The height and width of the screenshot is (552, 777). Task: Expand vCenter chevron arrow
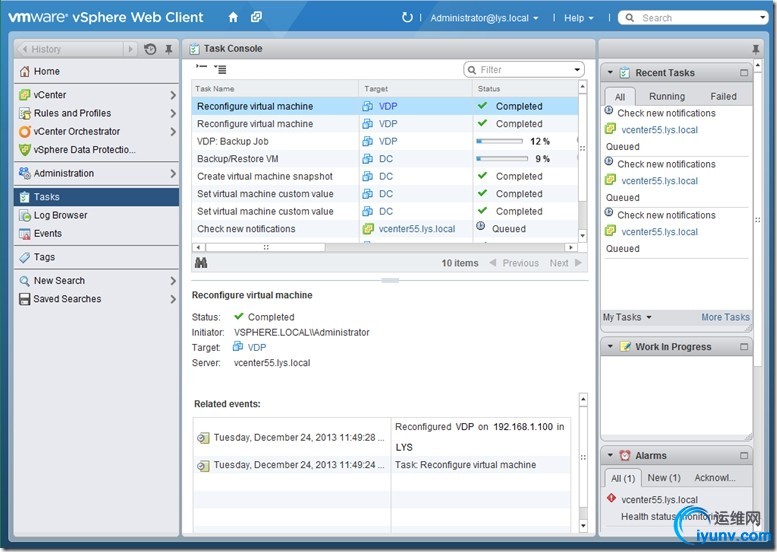pyautogui.click(x=172, y=95)
